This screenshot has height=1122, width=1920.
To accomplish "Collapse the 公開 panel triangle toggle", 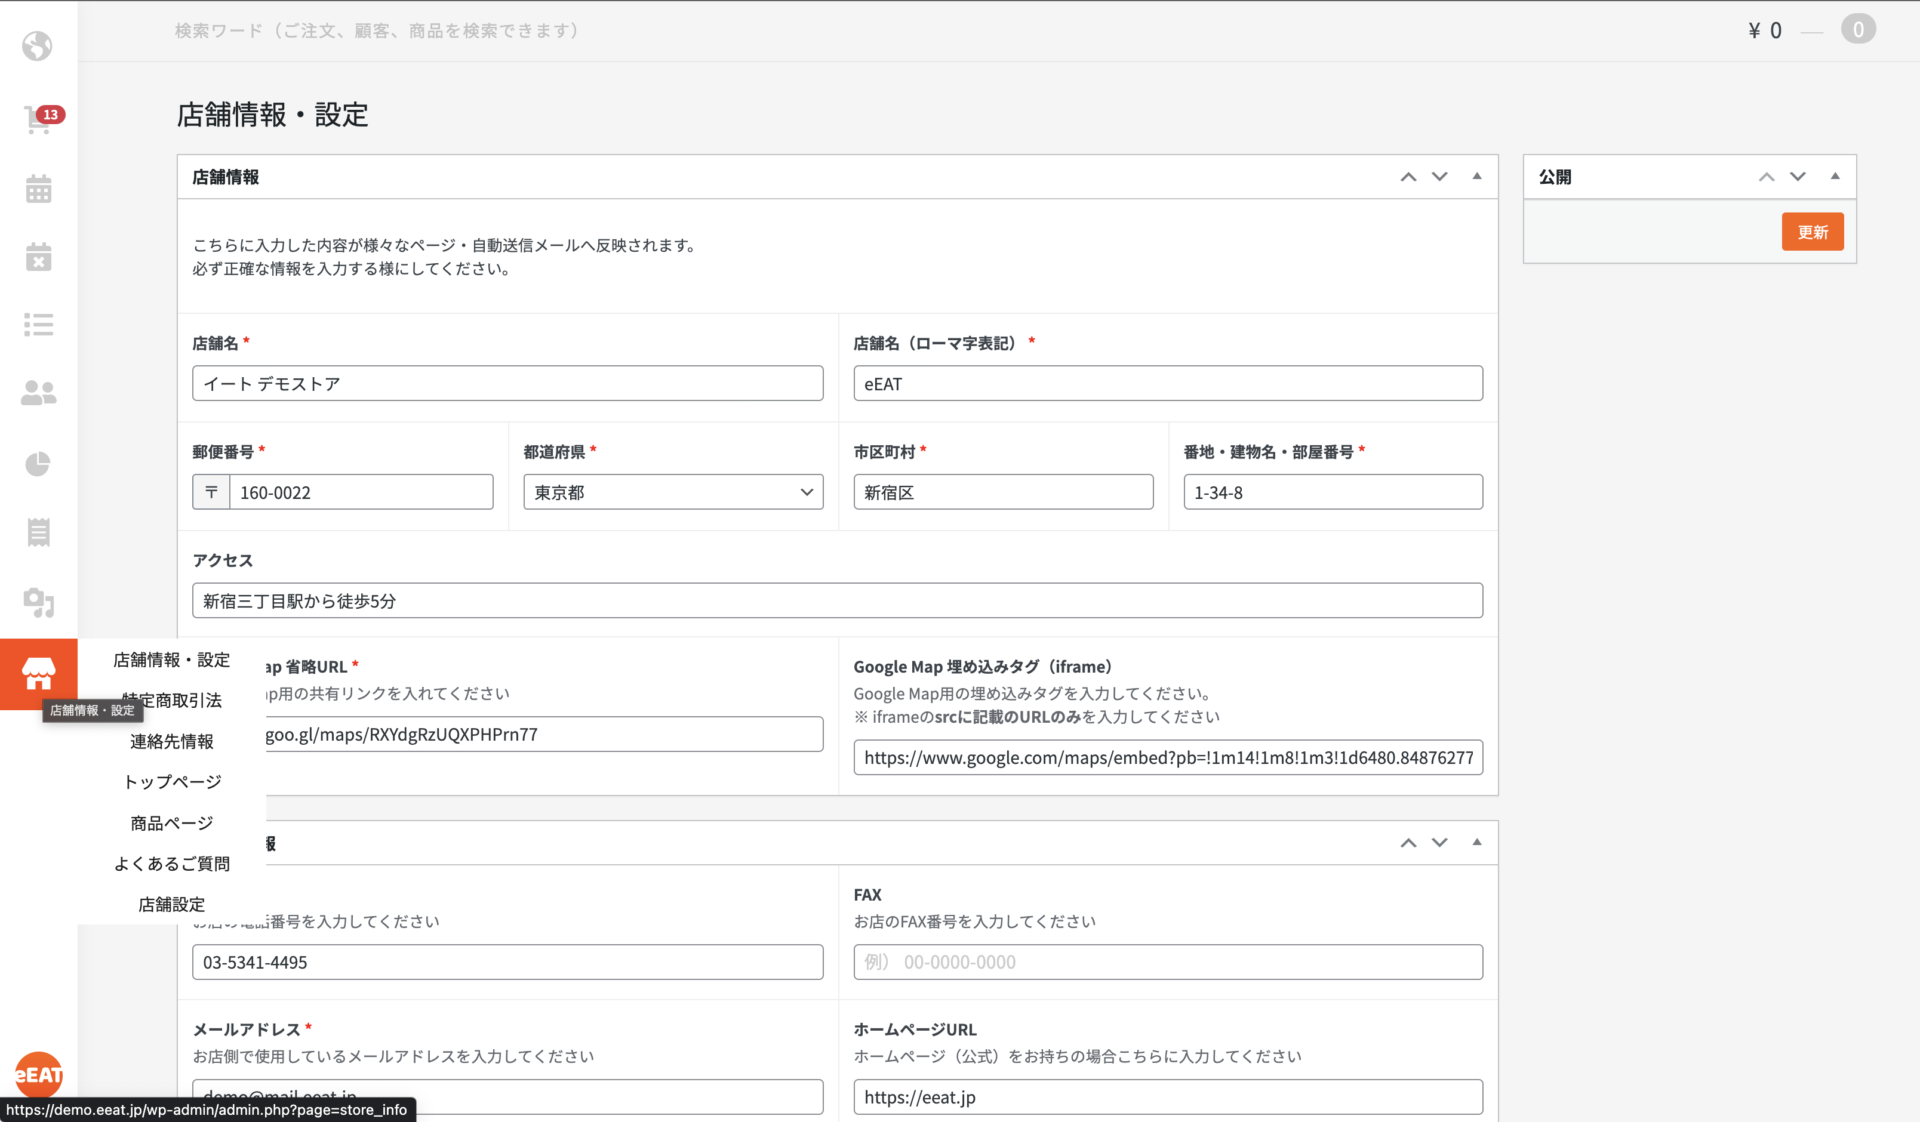I will point(1834,177).
